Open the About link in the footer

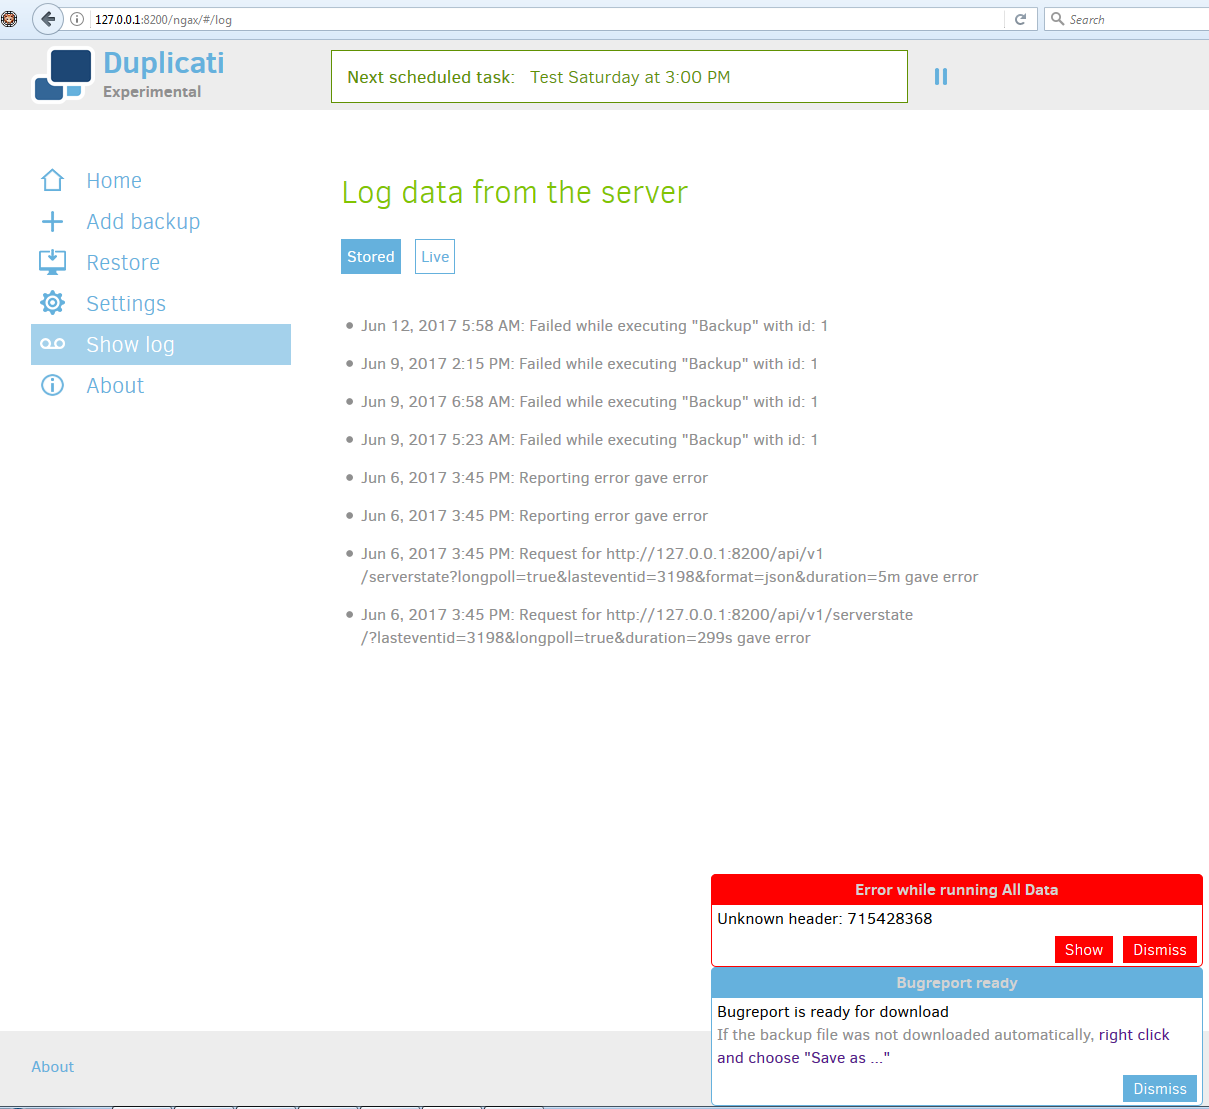click(x=52, y=1067)
